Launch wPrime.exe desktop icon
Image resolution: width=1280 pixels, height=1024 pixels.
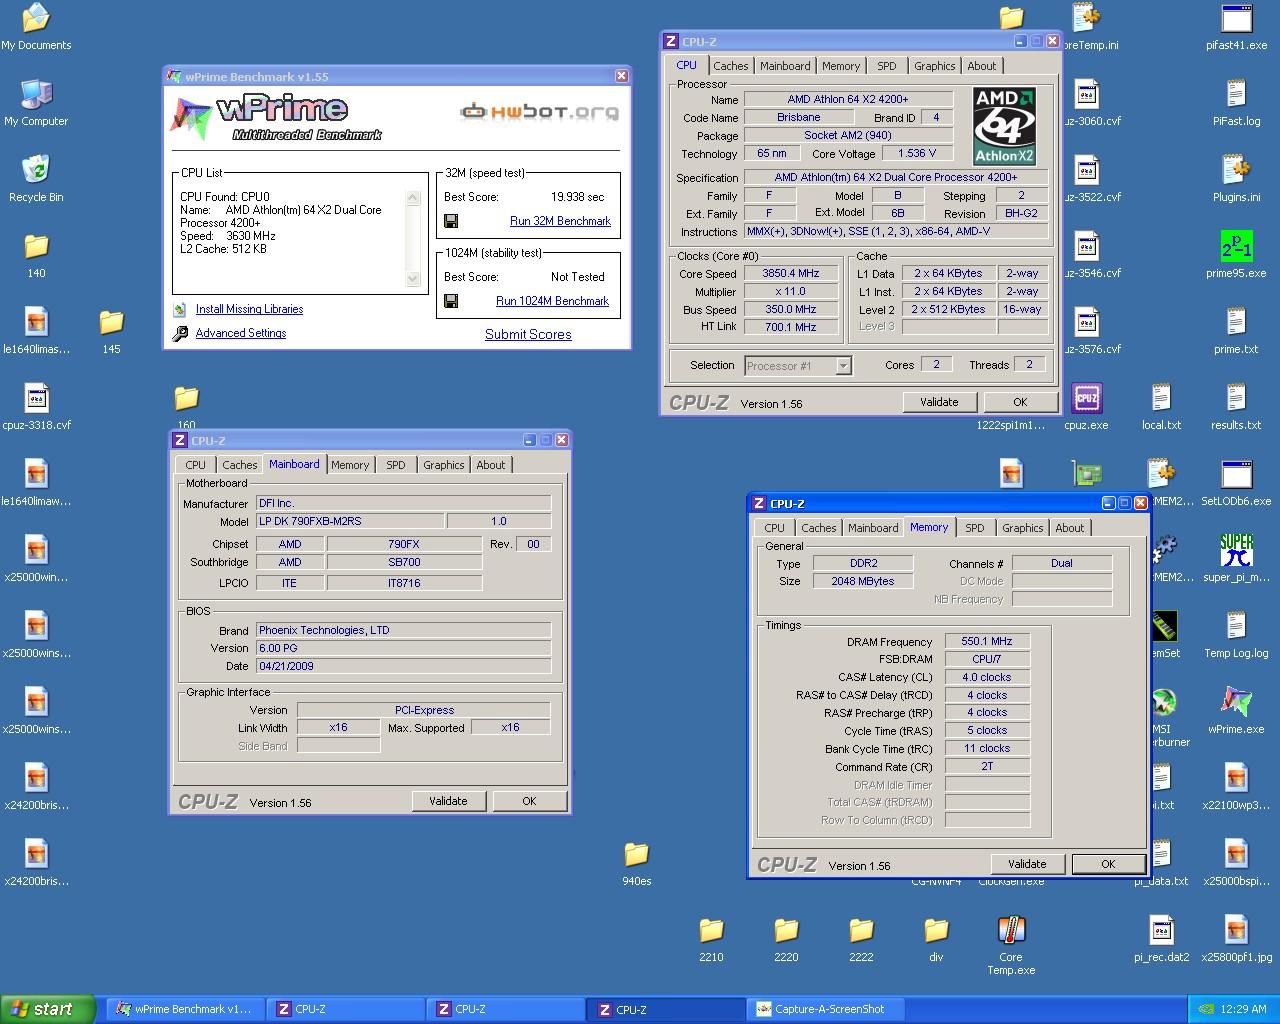click(x=1236, y=711)
